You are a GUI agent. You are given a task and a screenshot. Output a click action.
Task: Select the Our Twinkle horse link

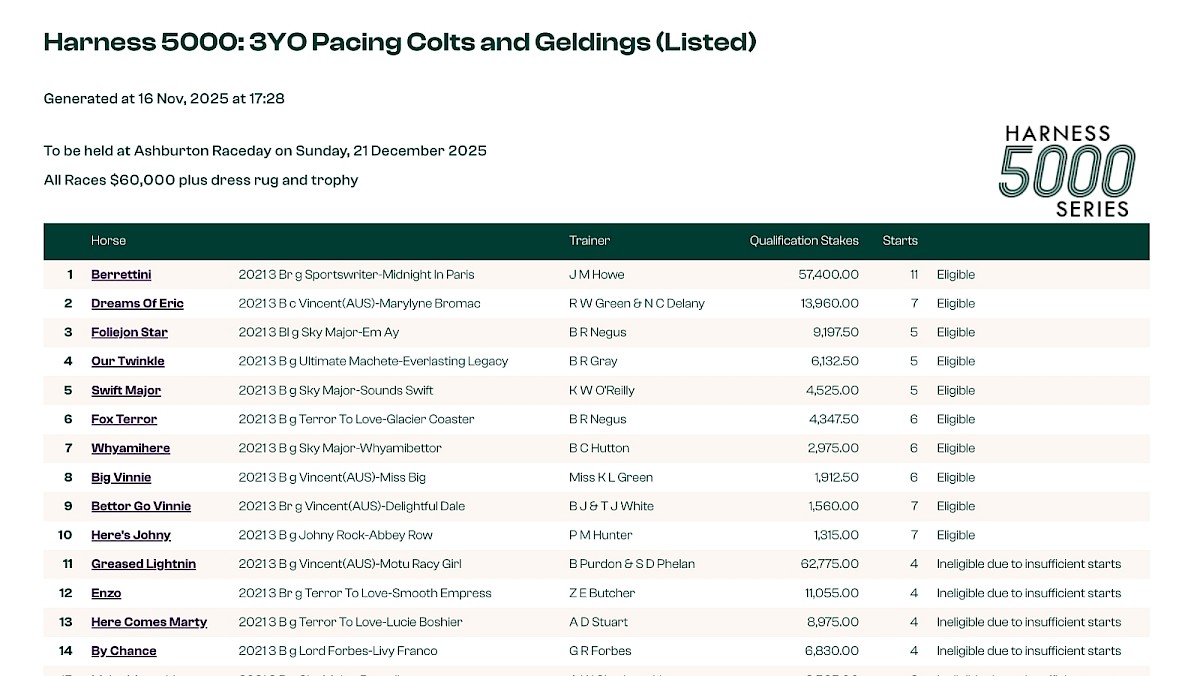pyautogui.click(x=128, y=362)
